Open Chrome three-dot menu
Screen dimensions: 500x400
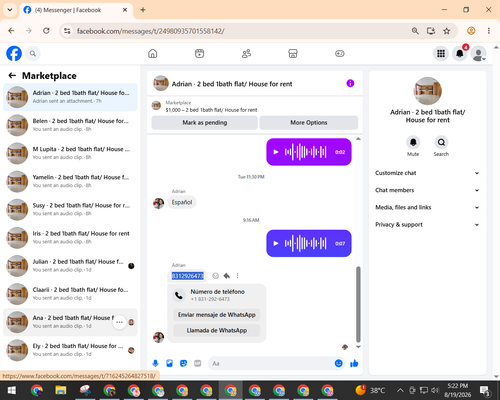point(489,31)
